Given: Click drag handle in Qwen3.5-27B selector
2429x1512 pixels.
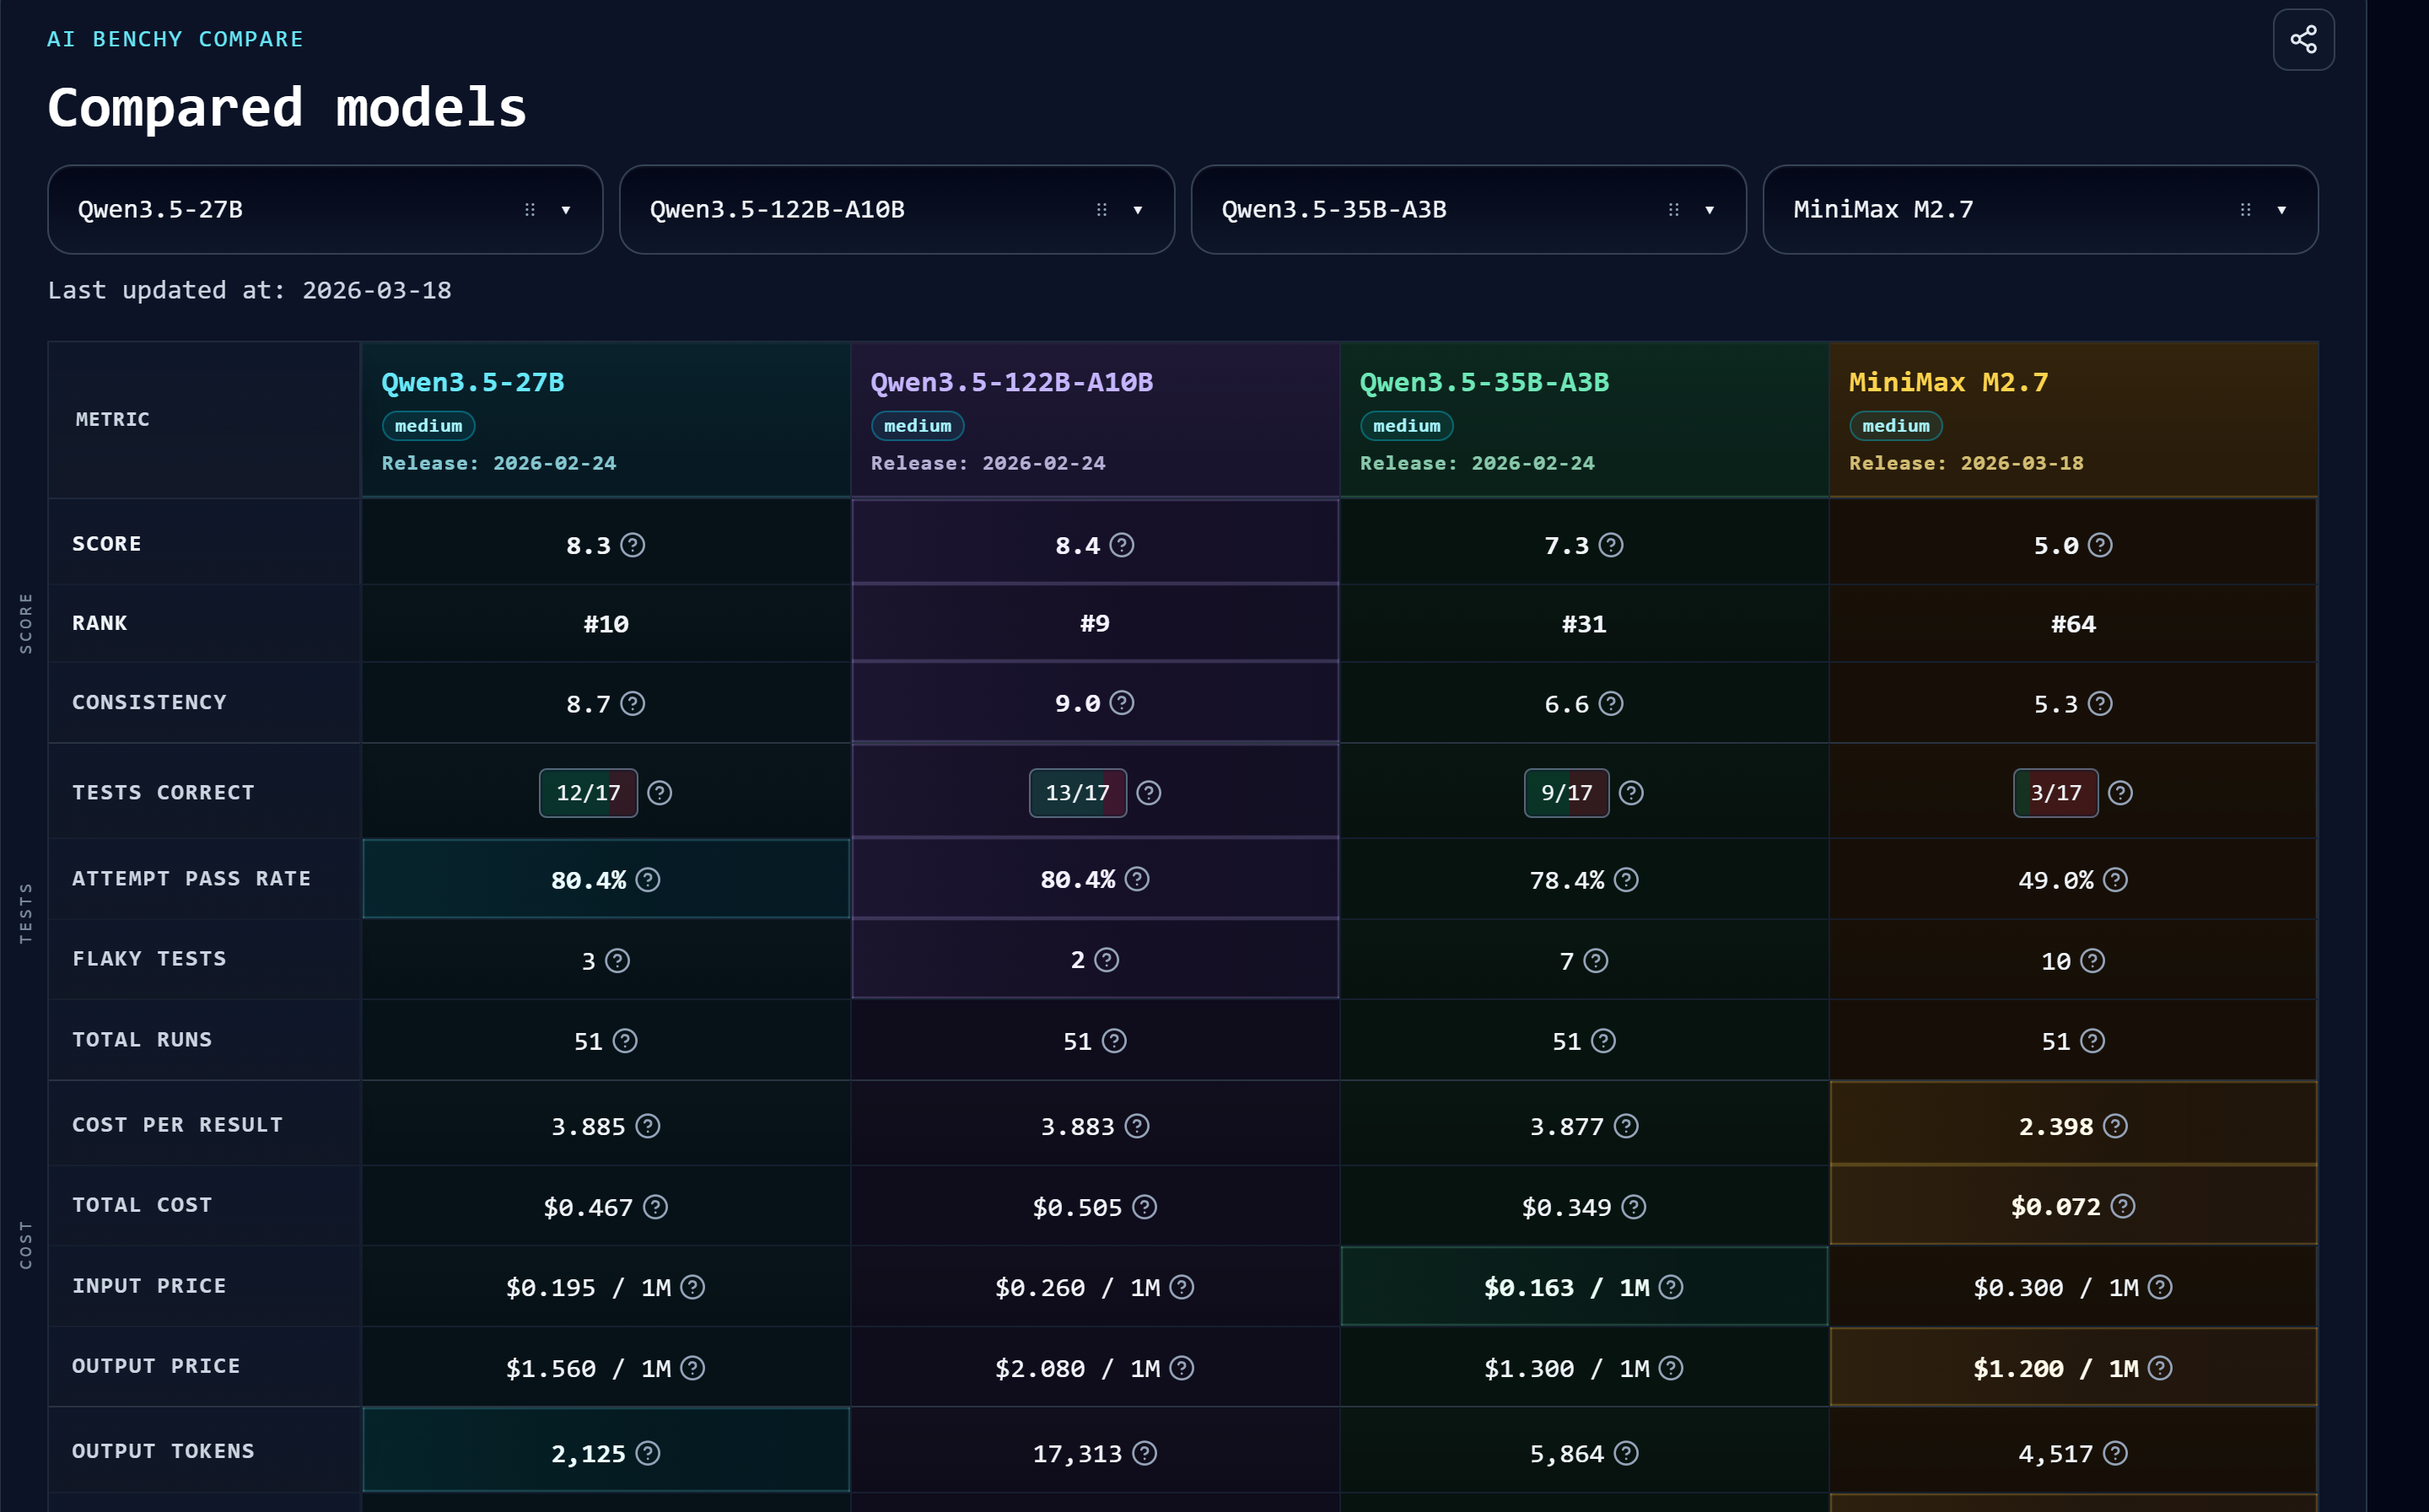Looking at the screenshot, I should [x=530, y=210].
